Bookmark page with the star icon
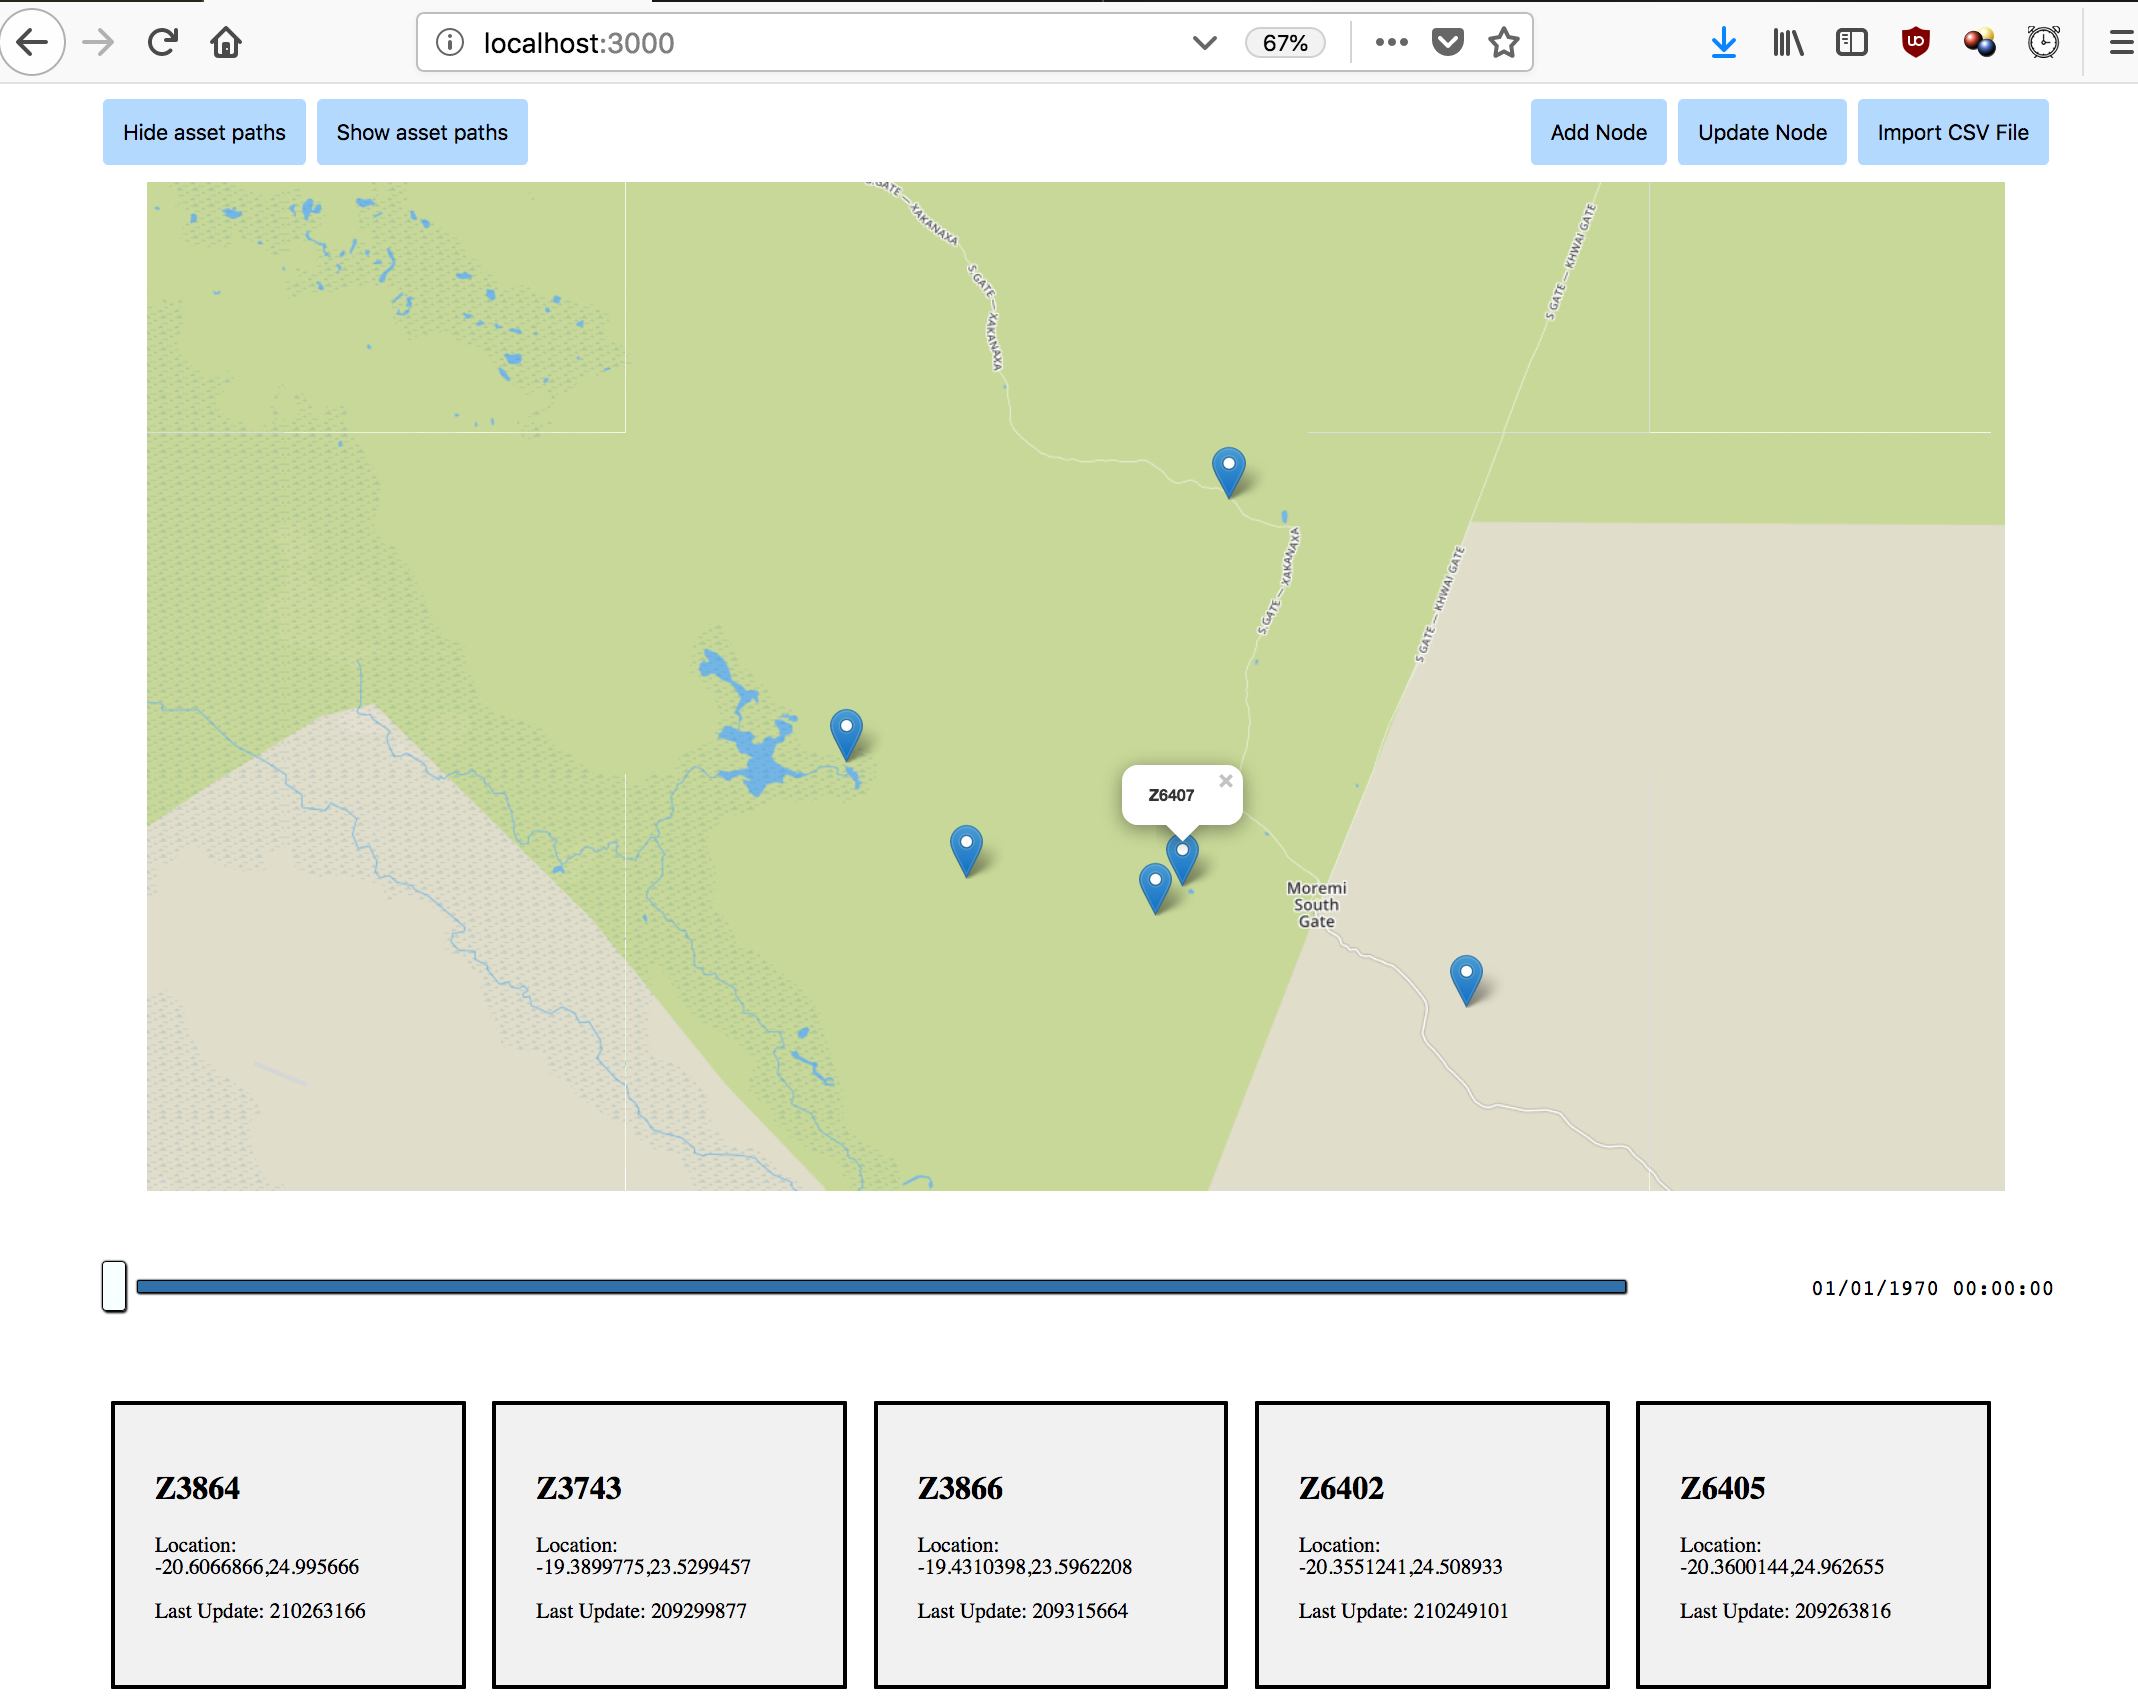Image resolution: width=2138 pixels, height=1704 pixels. pos(1503,42)
